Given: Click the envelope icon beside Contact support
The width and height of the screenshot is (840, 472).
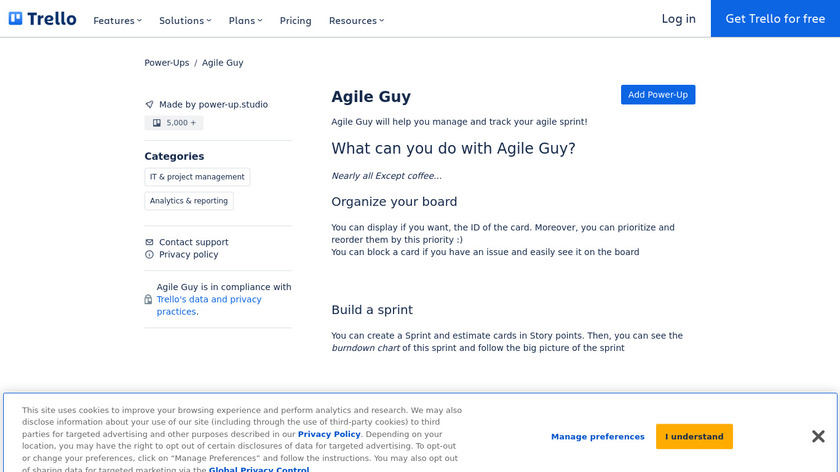Looking at the screenshot, I should click(x=149, y=242).
